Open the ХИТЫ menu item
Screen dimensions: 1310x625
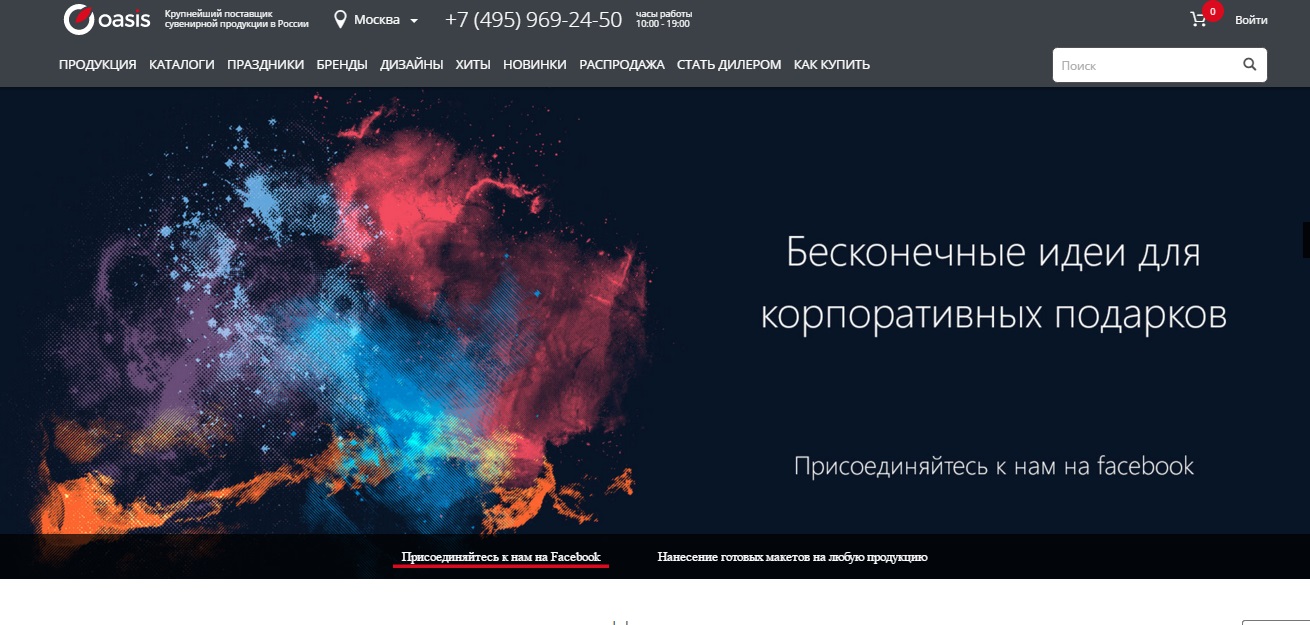pos(473,64)
